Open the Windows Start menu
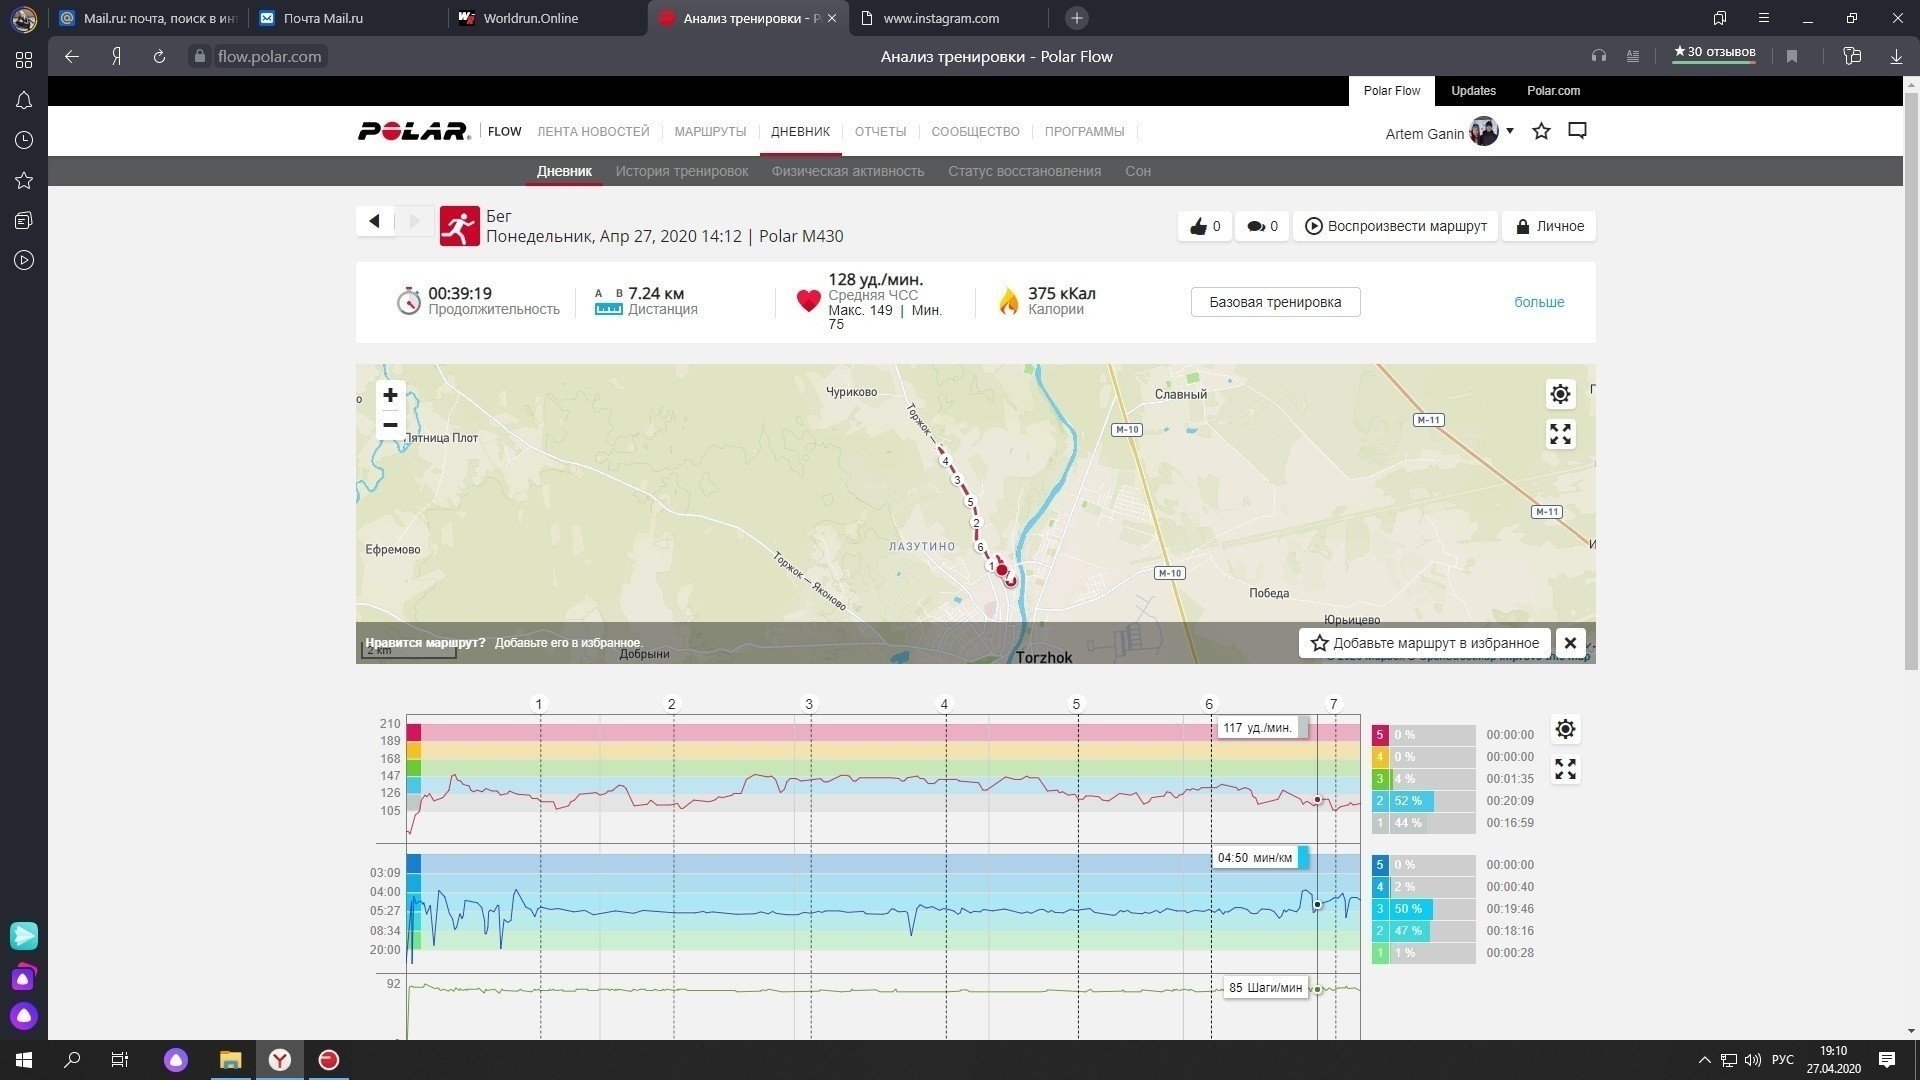Screen dimensions: 1920x1080 pyautogui.click(x=24, y=1060)
